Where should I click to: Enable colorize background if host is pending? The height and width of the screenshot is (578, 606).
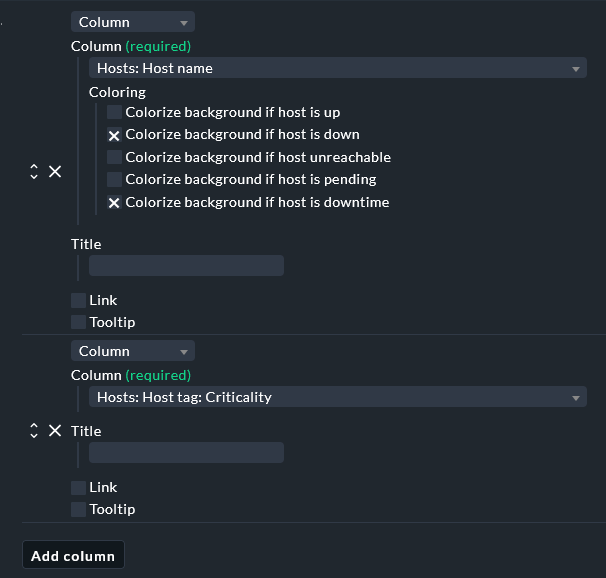(115, 179)
